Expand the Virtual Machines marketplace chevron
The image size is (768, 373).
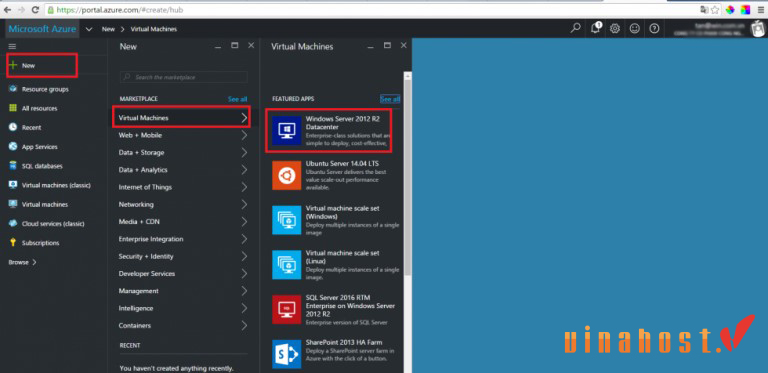tap(244, 118)
